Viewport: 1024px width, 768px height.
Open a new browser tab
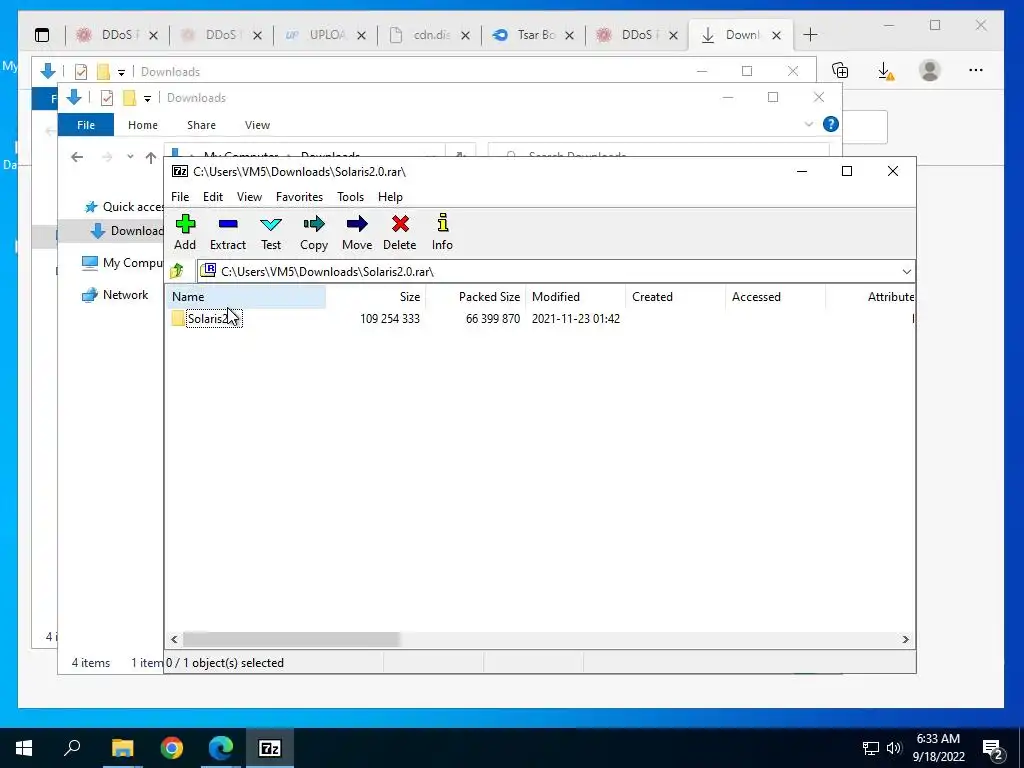(810, 35)
